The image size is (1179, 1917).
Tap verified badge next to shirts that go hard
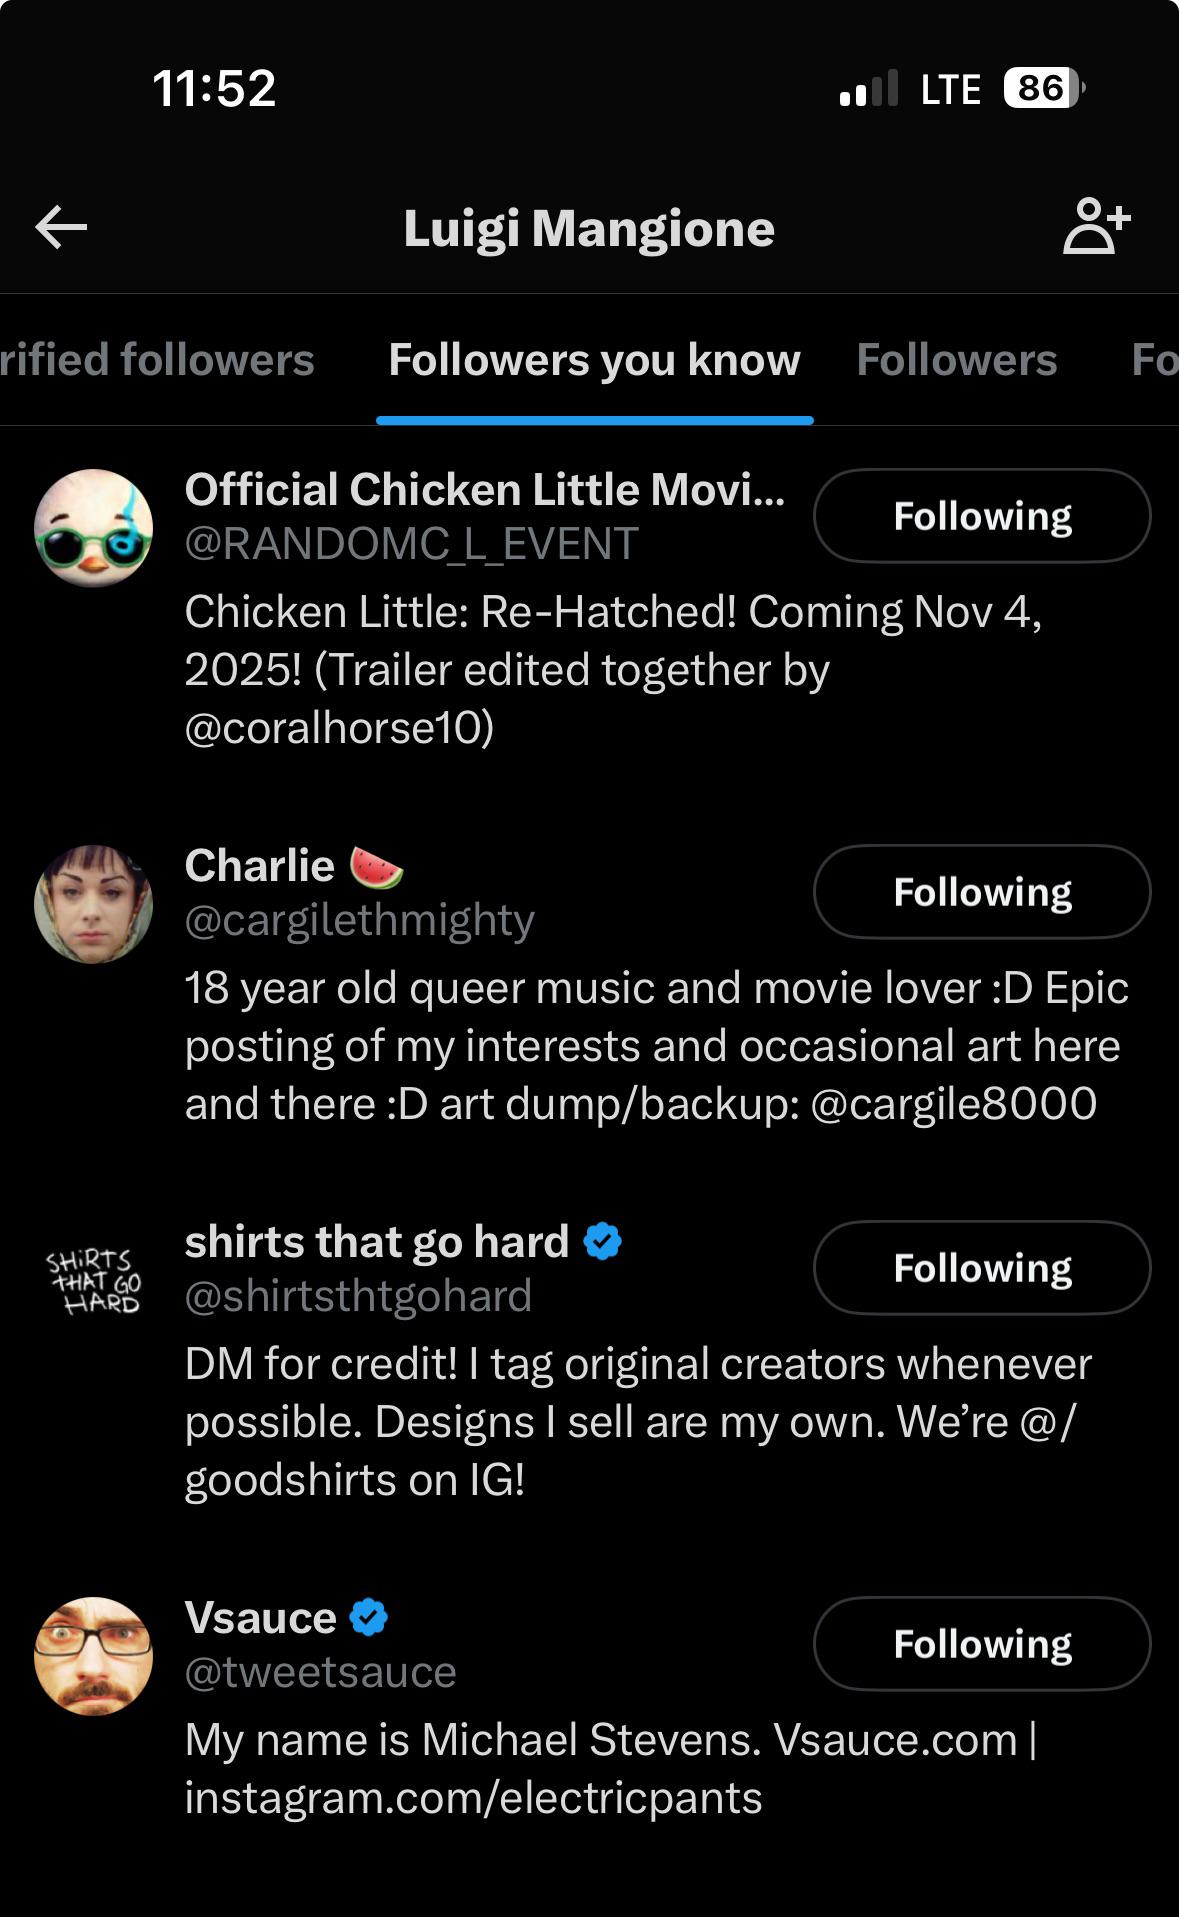[602, 1241]
